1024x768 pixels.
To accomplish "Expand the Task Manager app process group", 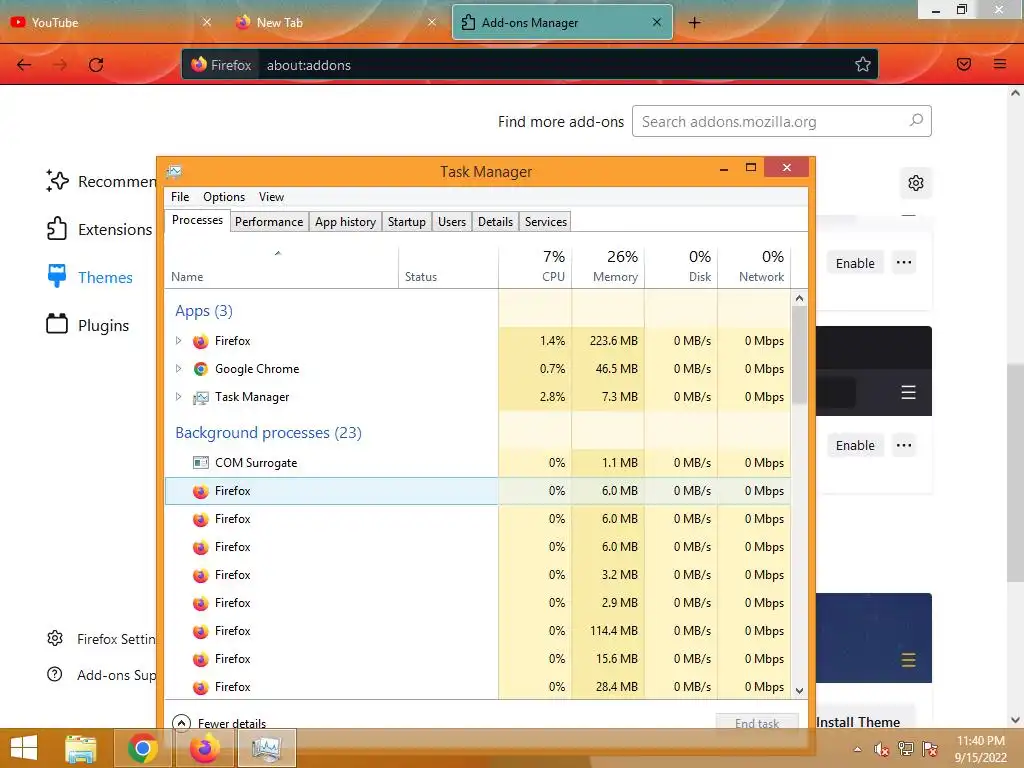I will 178,396.
